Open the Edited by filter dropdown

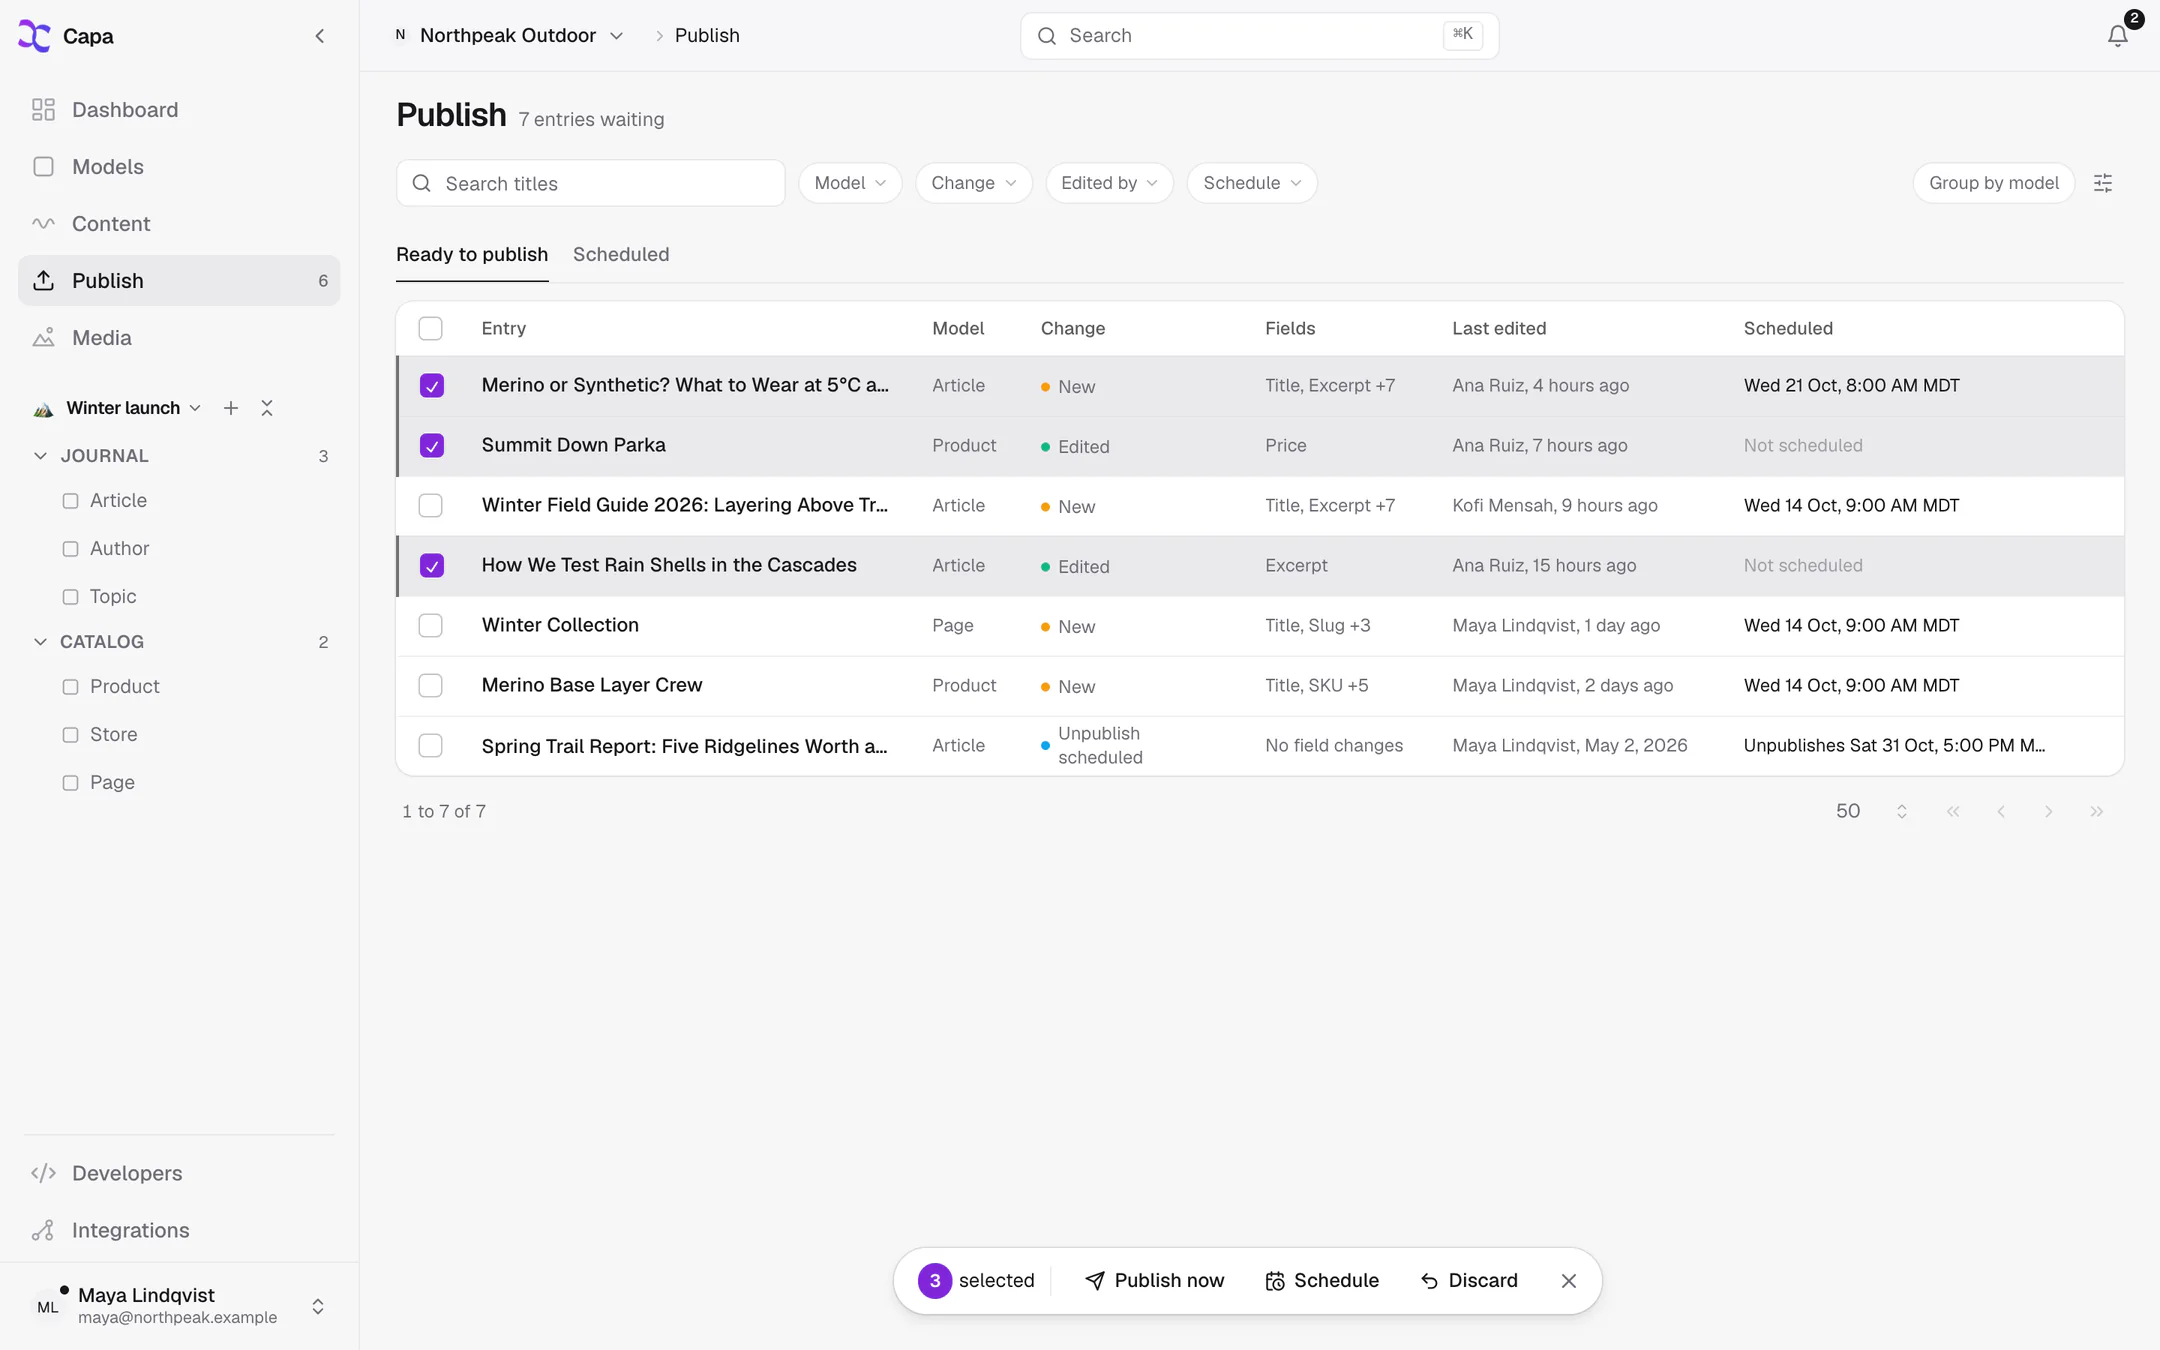[1109, 183]
